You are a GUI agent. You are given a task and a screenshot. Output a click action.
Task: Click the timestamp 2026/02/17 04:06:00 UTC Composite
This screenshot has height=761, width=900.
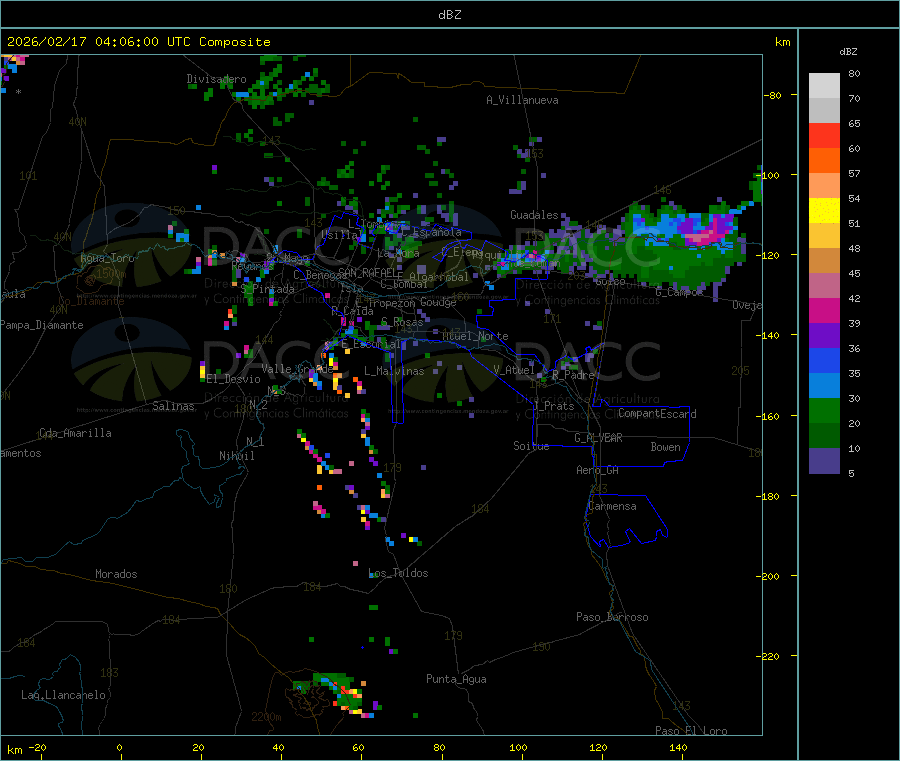click(138, 42)
